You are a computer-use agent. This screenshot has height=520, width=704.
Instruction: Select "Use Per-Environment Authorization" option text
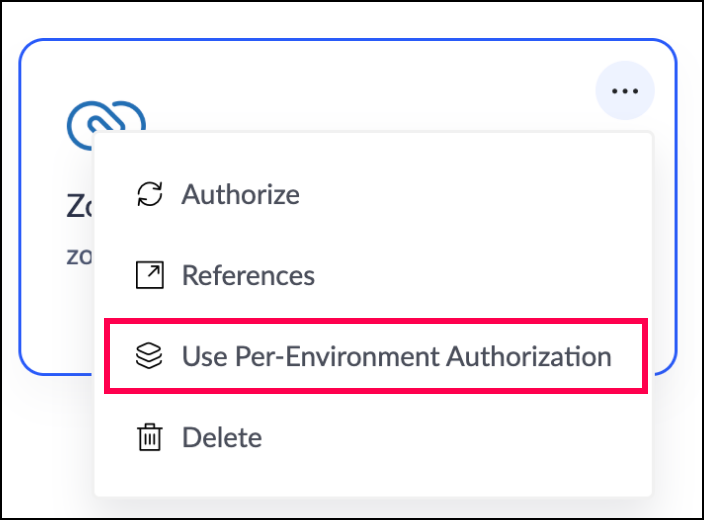[396, 356]
